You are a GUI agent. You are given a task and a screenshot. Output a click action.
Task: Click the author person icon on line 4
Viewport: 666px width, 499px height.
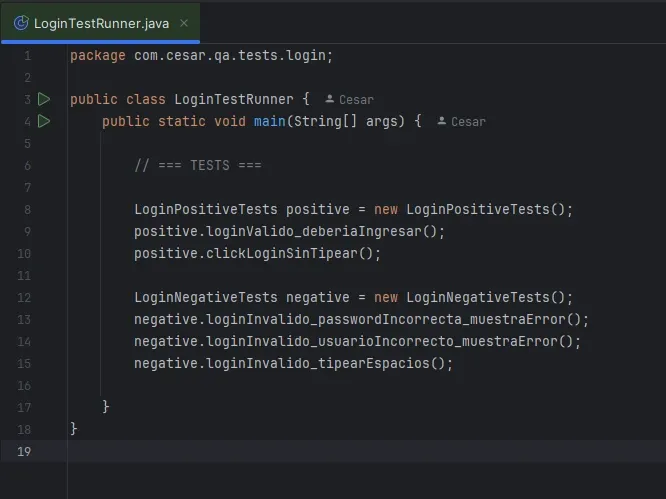pos(441,121)
